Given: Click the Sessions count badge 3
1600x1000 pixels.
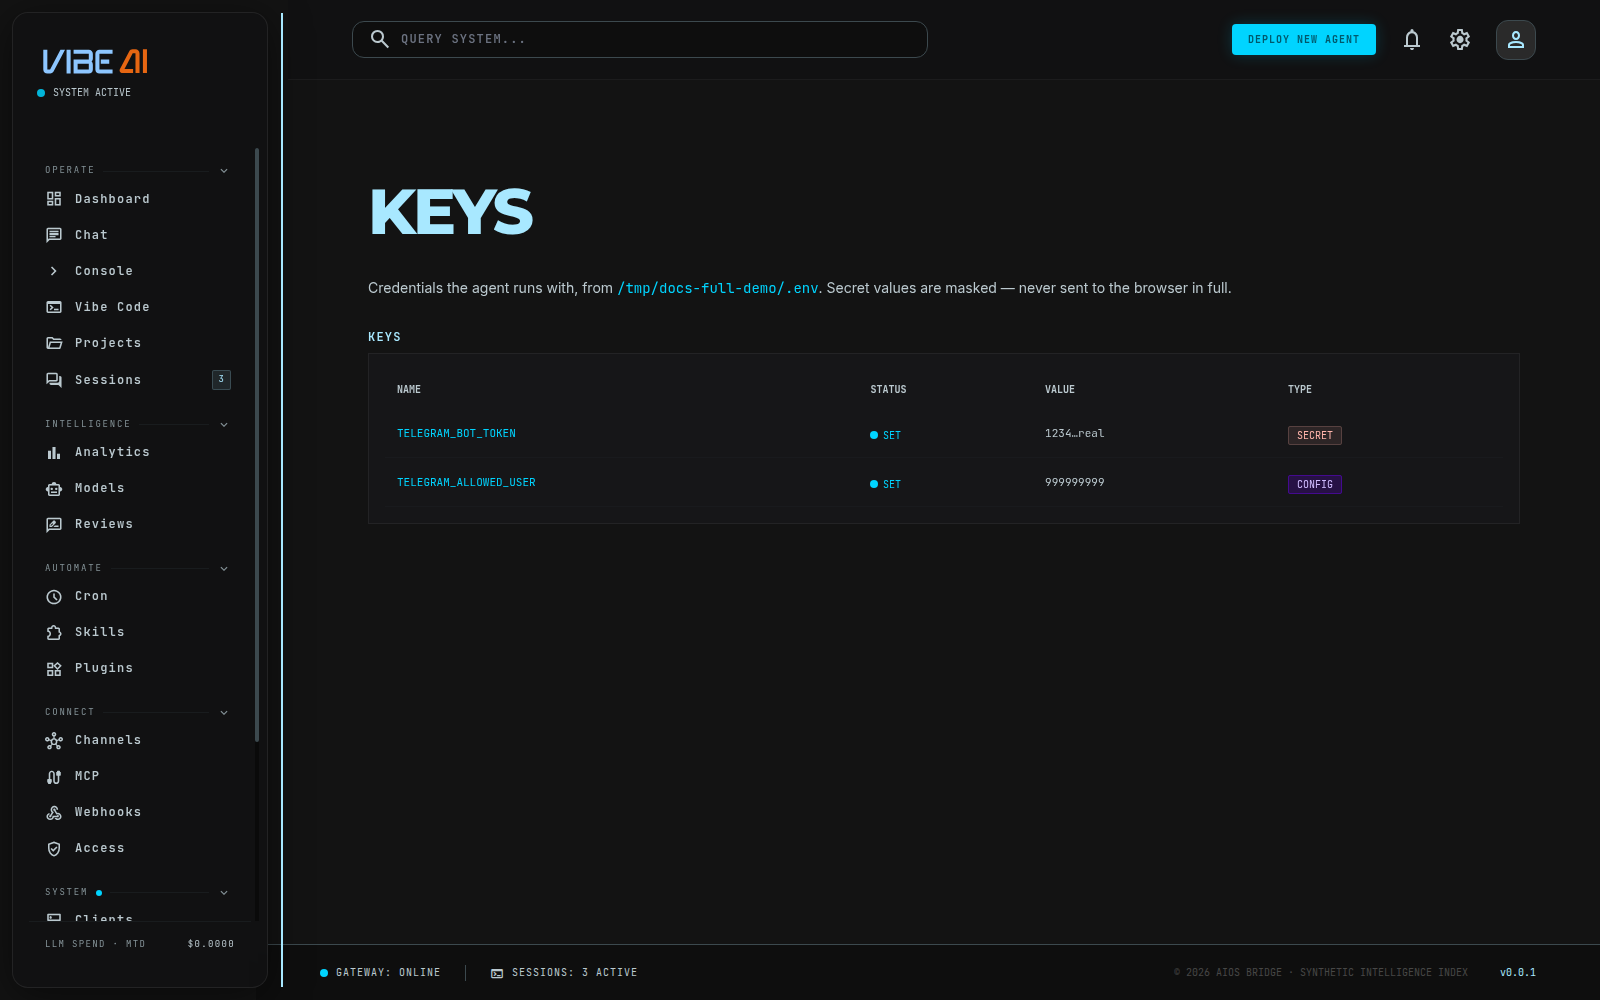Looking at the screenshot, I should pos(221,380).
